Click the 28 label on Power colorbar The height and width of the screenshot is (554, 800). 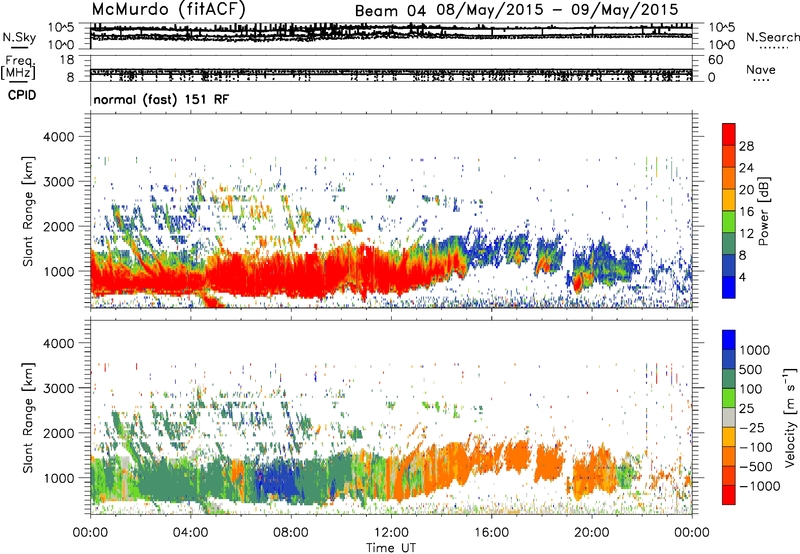click(746, 146)
